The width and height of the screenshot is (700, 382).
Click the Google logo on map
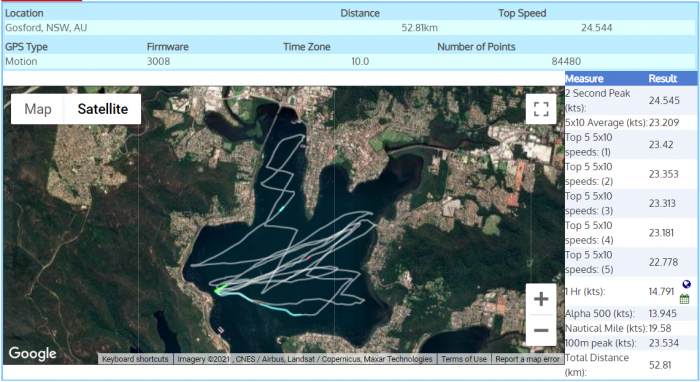click(33, 353)
